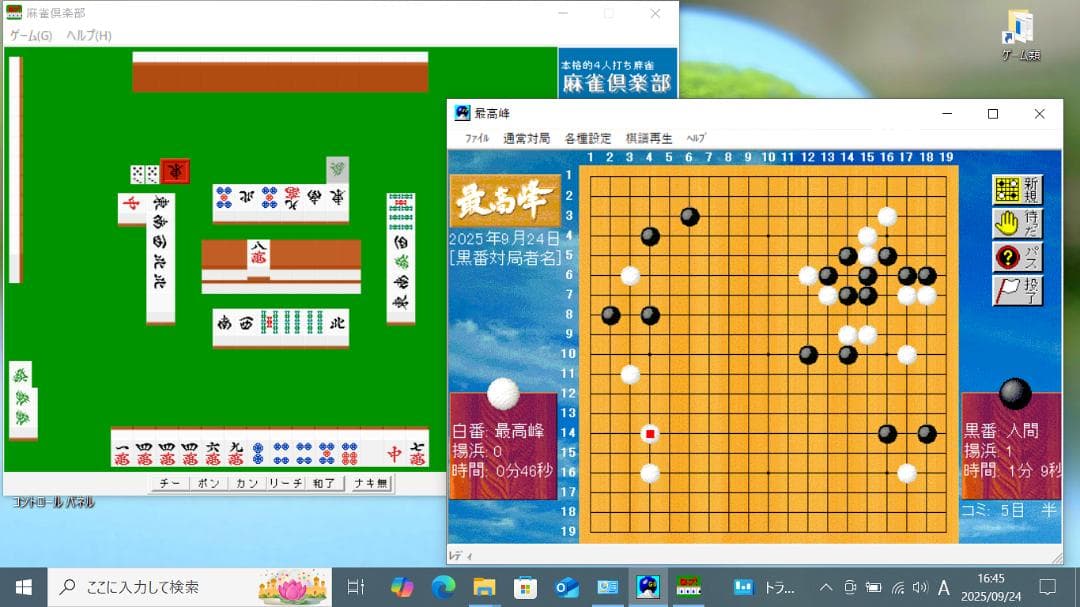Click the コントロール パネル desktop label
This screenshot has width=1080, height=607.
pyautogui.click(x=53, y=502)
